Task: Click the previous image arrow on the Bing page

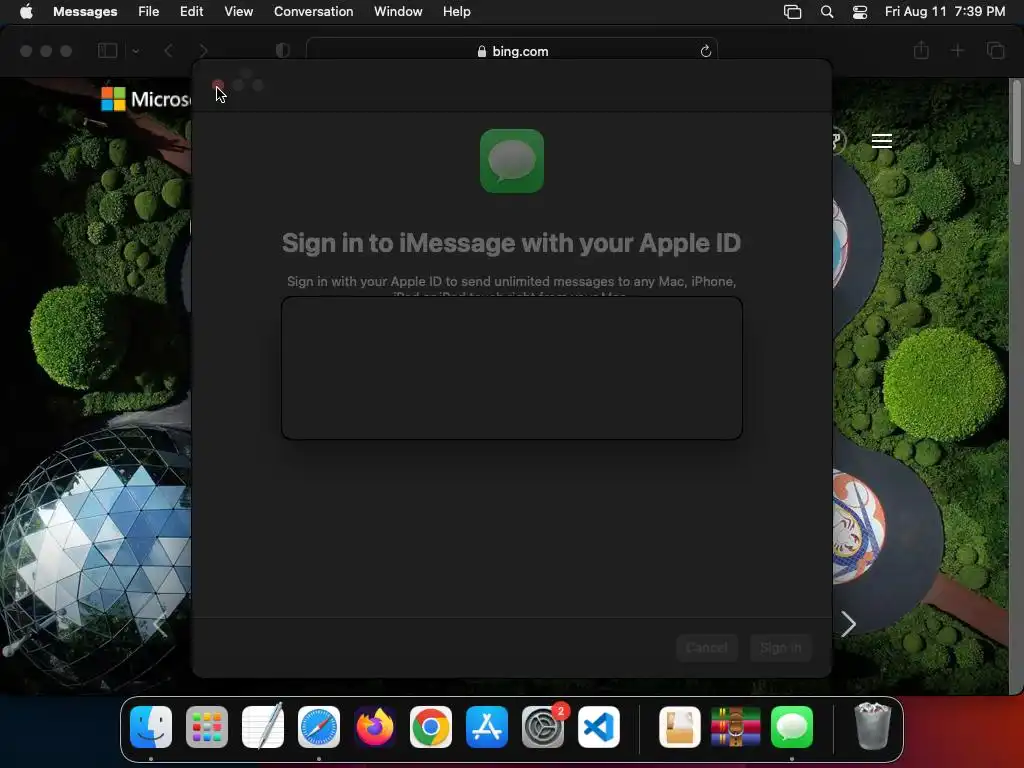Action: click(x=161, y=624)
